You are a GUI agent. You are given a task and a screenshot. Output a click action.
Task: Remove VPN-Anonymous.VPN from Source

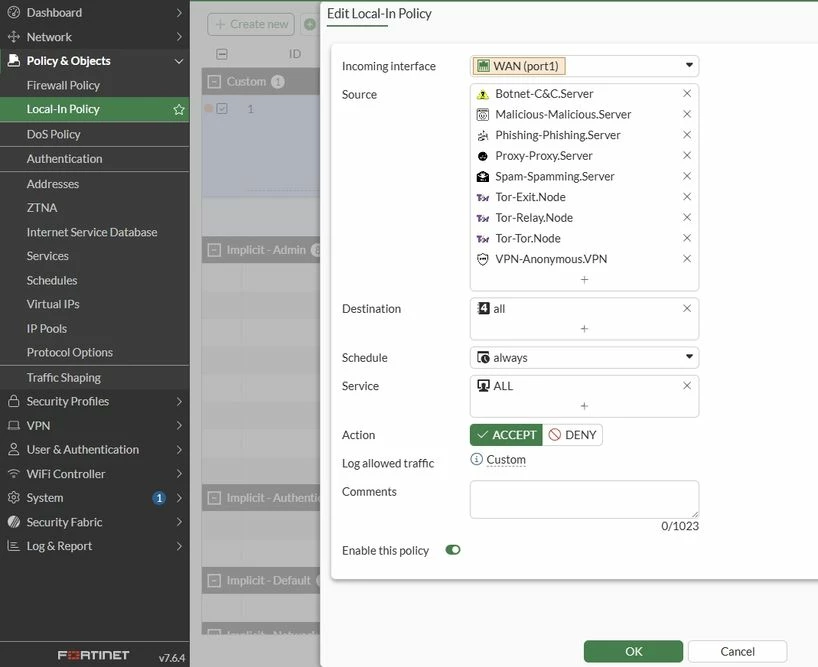(x=687, y=259)
